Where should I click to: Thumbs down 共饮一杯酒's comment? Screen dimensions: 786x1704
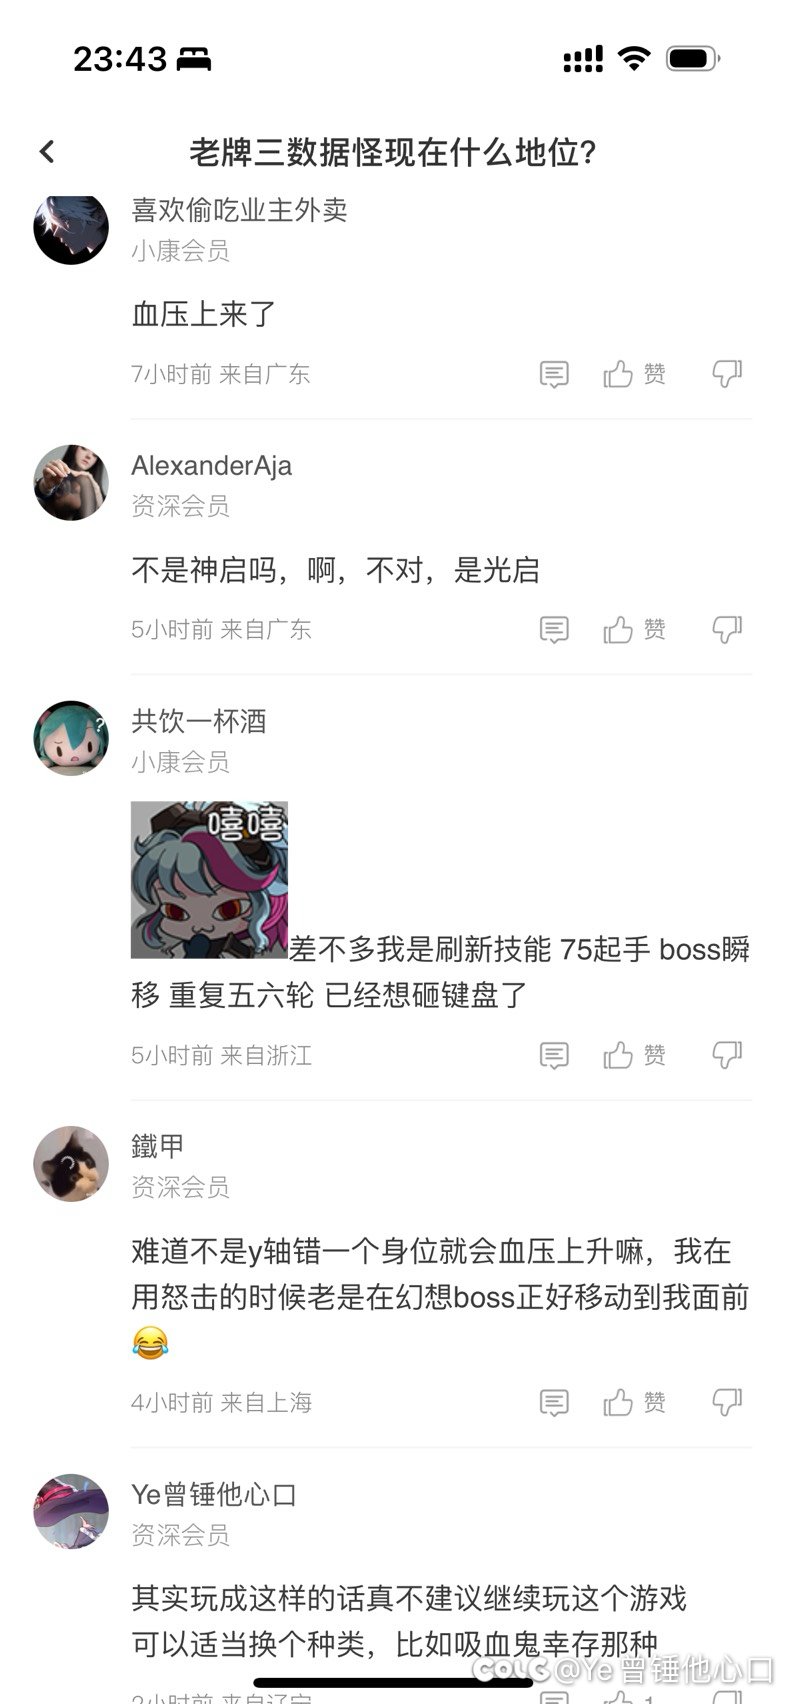(x=727, y=1055)
